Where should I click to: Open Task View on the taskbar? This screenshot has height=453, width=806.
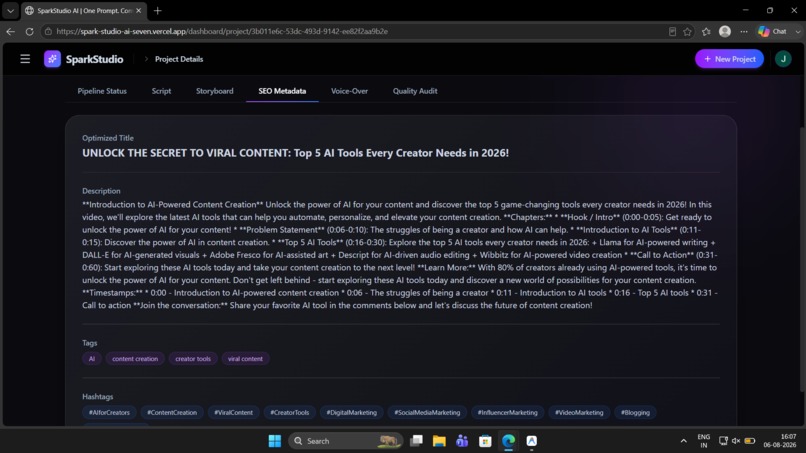click(416, 441)
